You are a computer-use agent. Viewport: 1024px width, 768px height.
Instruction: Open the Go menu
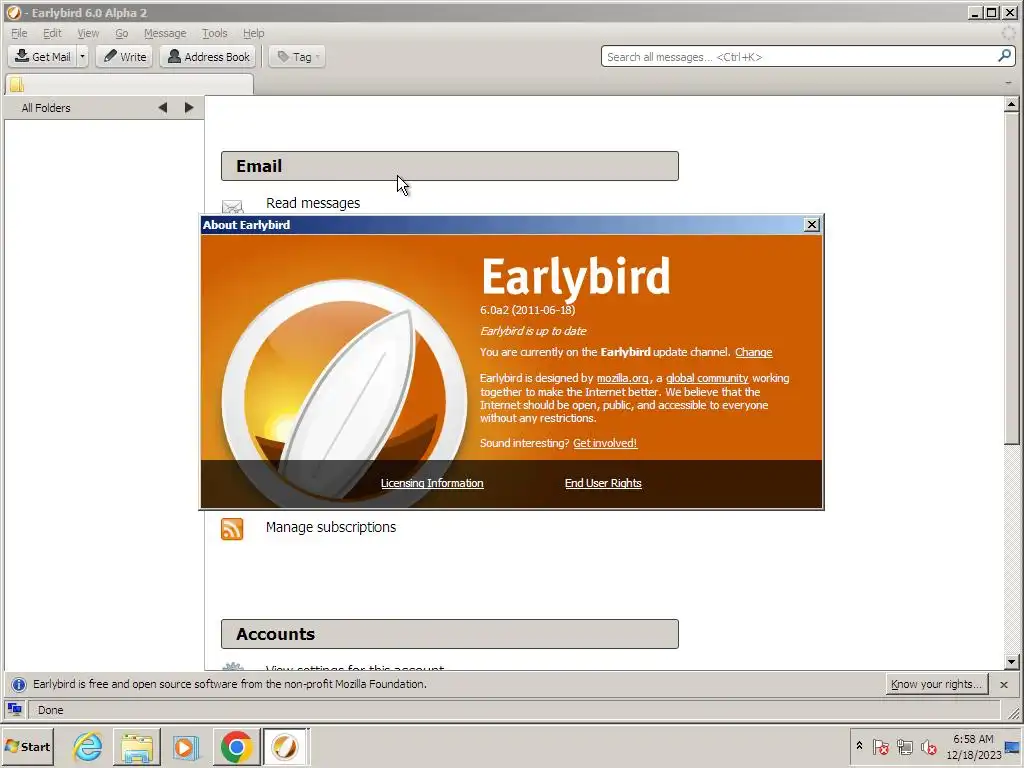pos(121,33)
